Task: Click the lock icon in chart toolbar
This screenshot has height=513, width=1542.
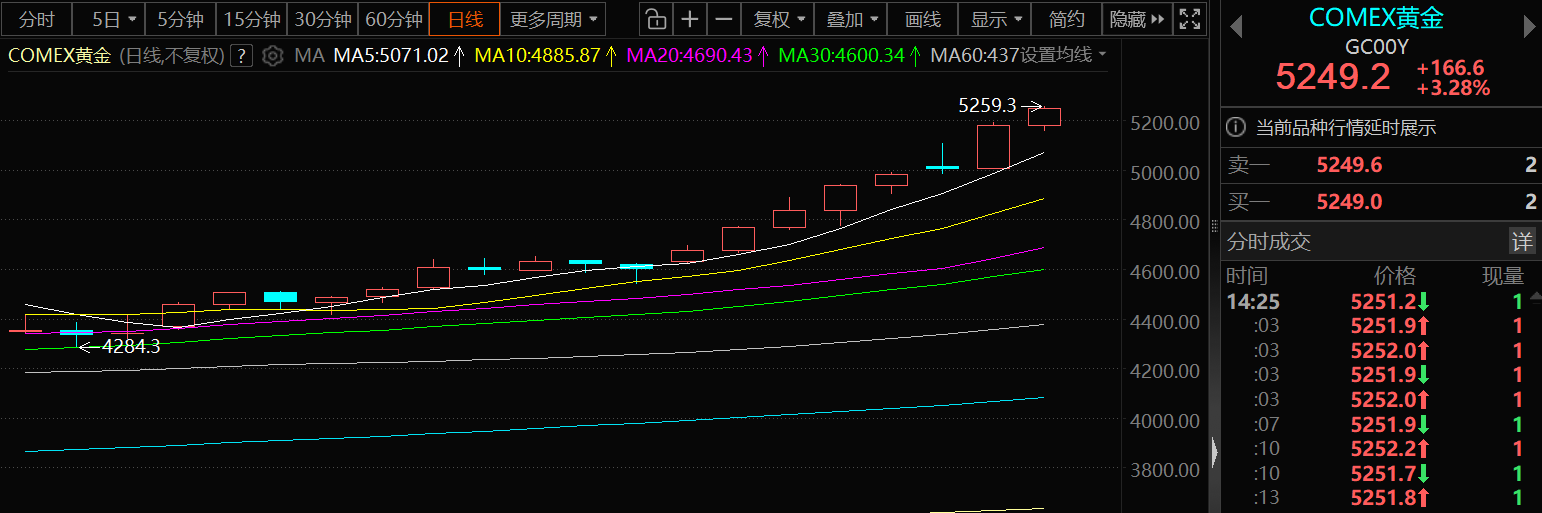Action: 654,19
